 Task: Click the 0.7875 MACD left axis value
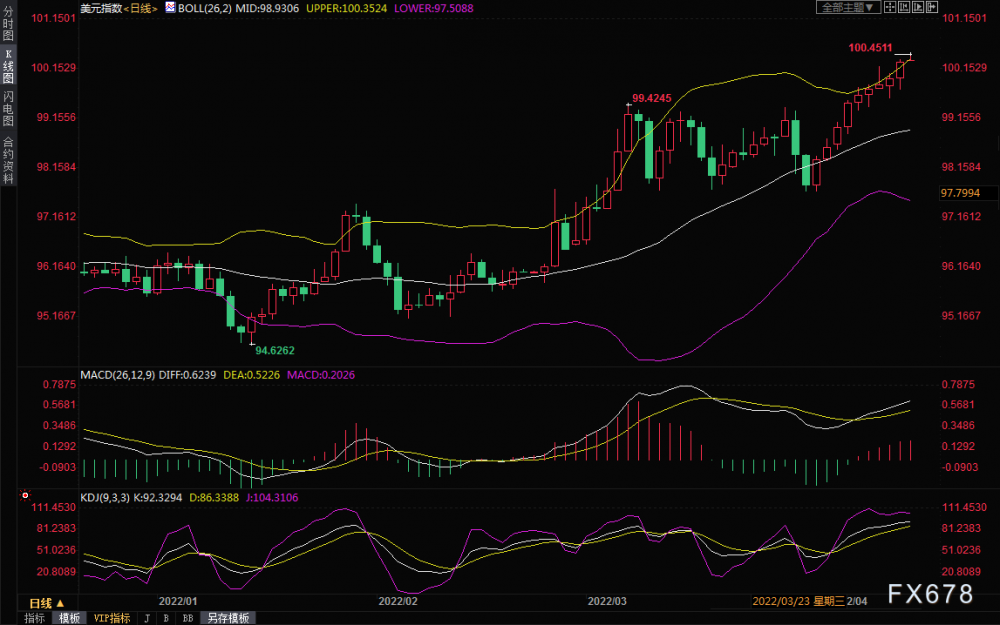click(x=59, y=385)
